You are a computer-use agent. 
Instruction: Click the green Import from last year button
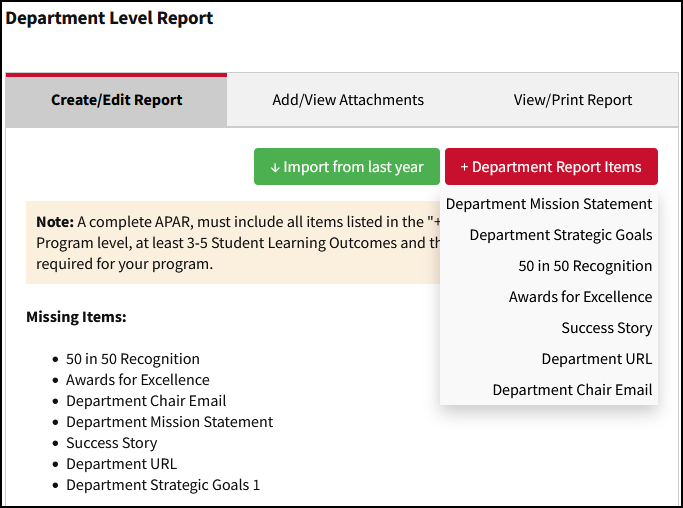[x=347, y=167]
